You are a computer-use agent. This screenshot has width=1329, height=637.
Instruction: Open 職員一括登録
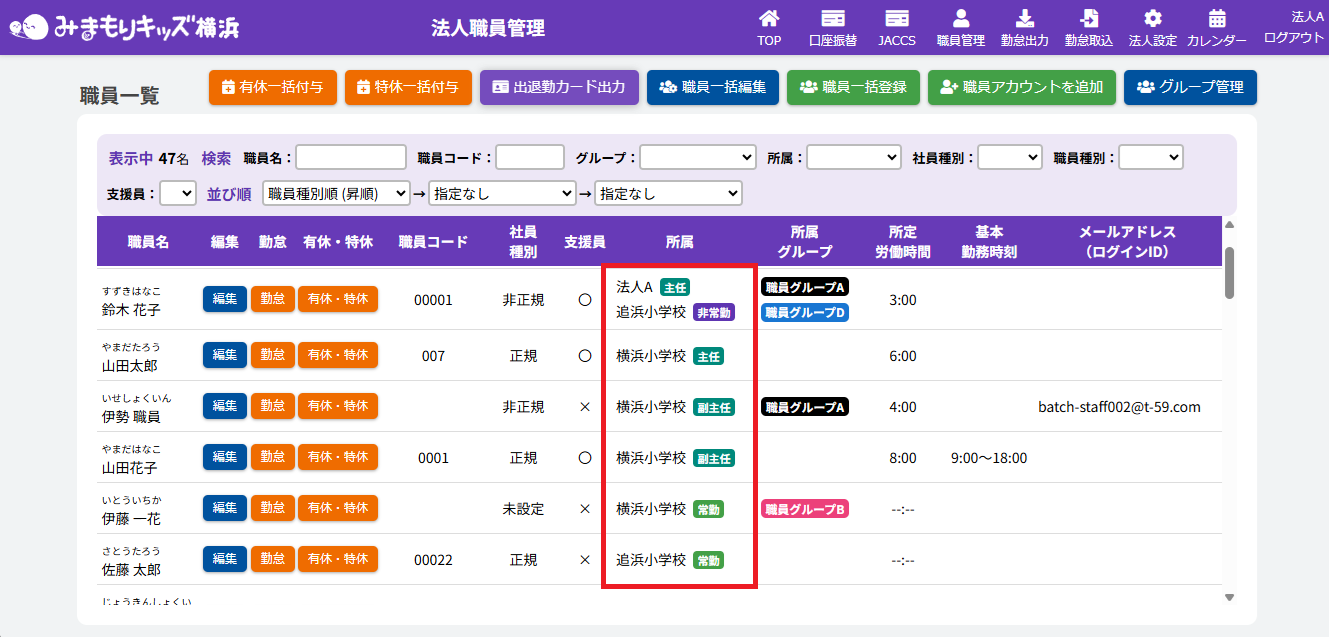pyautogui.click(x=853, y=87)
